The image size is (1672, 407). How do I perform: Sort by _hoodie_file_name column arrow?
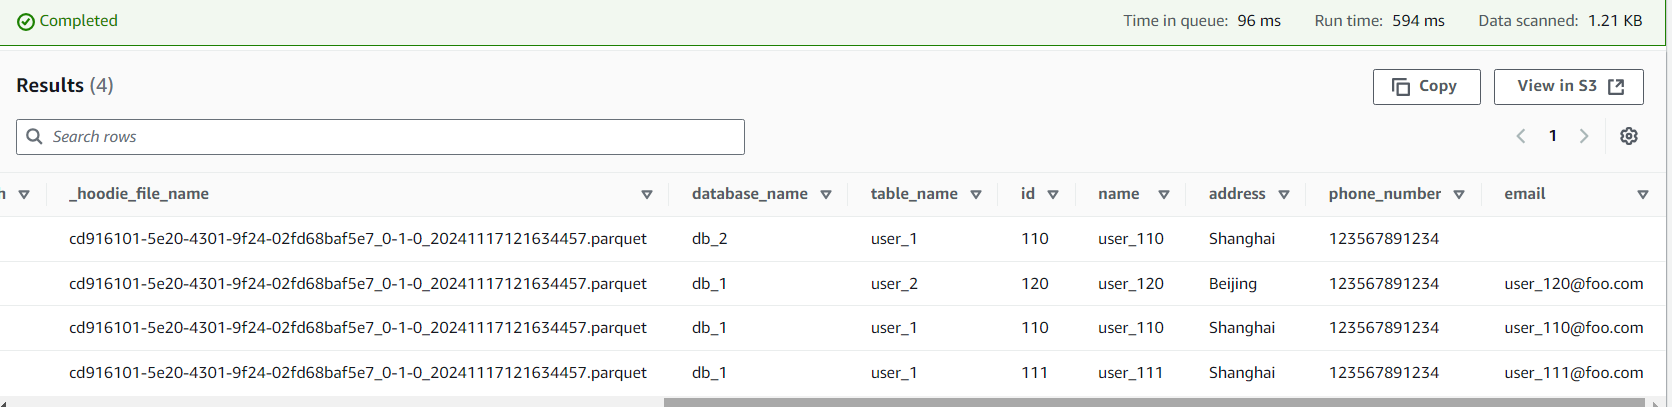point(647,194)
